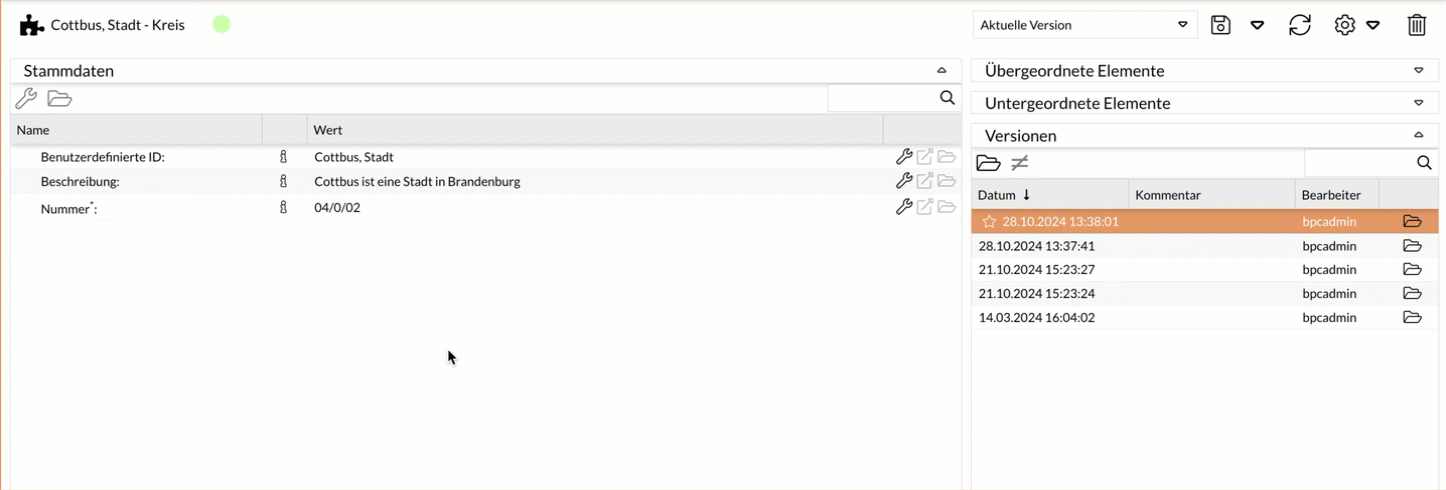Click the not-equal compare icon under Versionen

tap(1020, 163)
